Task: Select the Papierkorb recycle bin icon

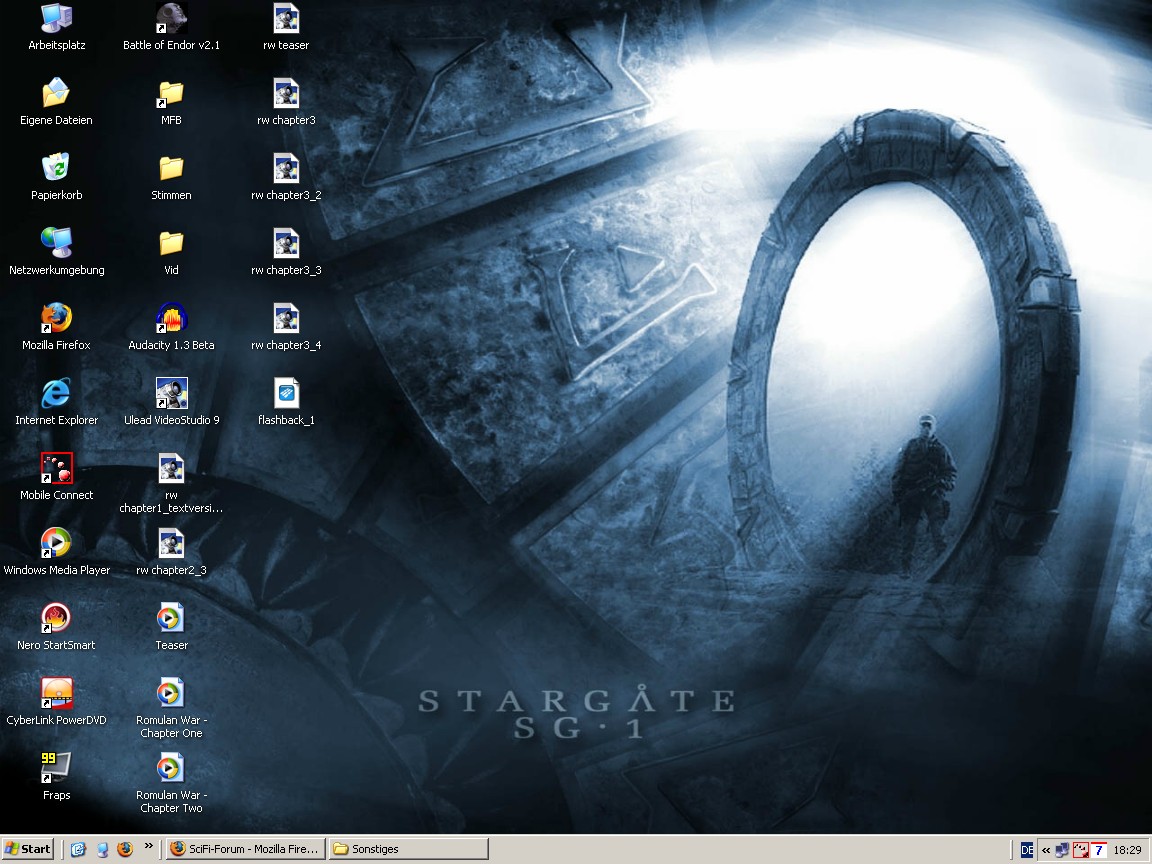Action: coord(56,169)
